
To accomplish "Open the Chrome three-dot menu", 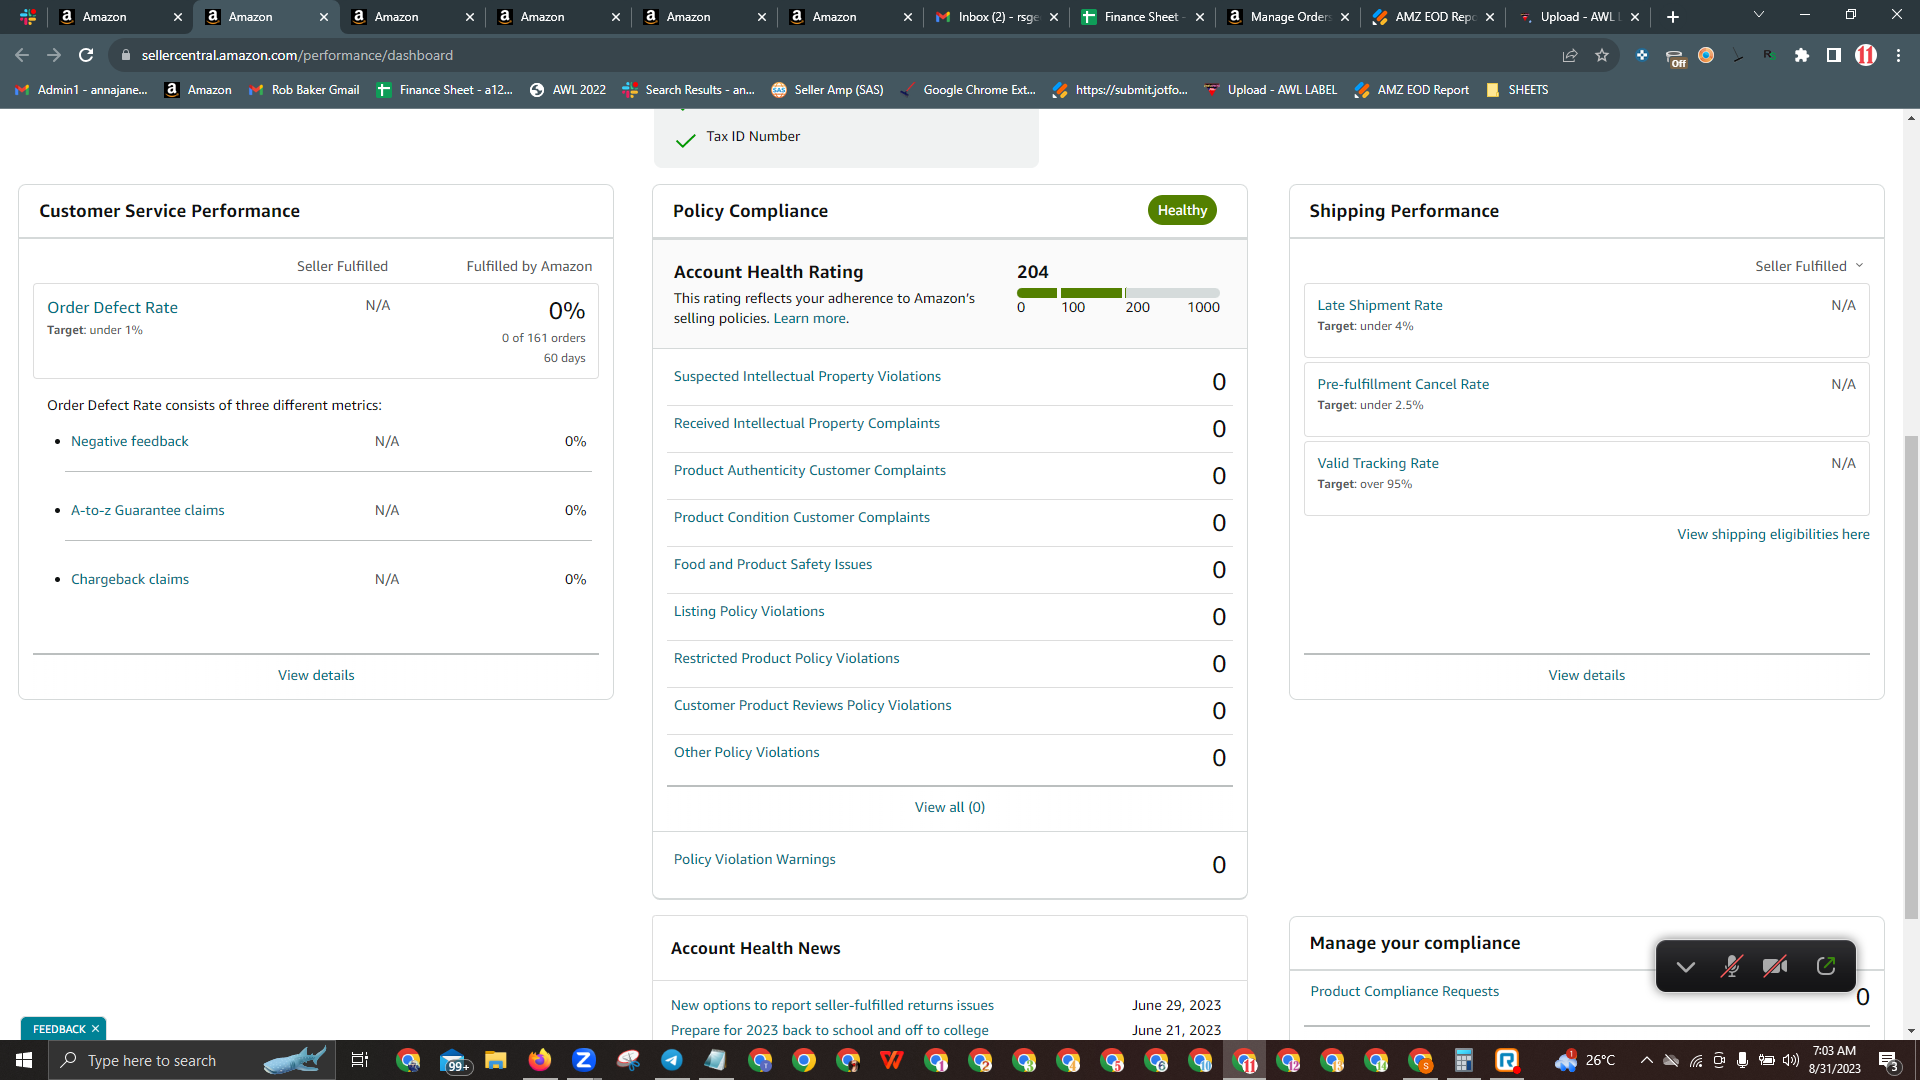I will [1898, 55].
